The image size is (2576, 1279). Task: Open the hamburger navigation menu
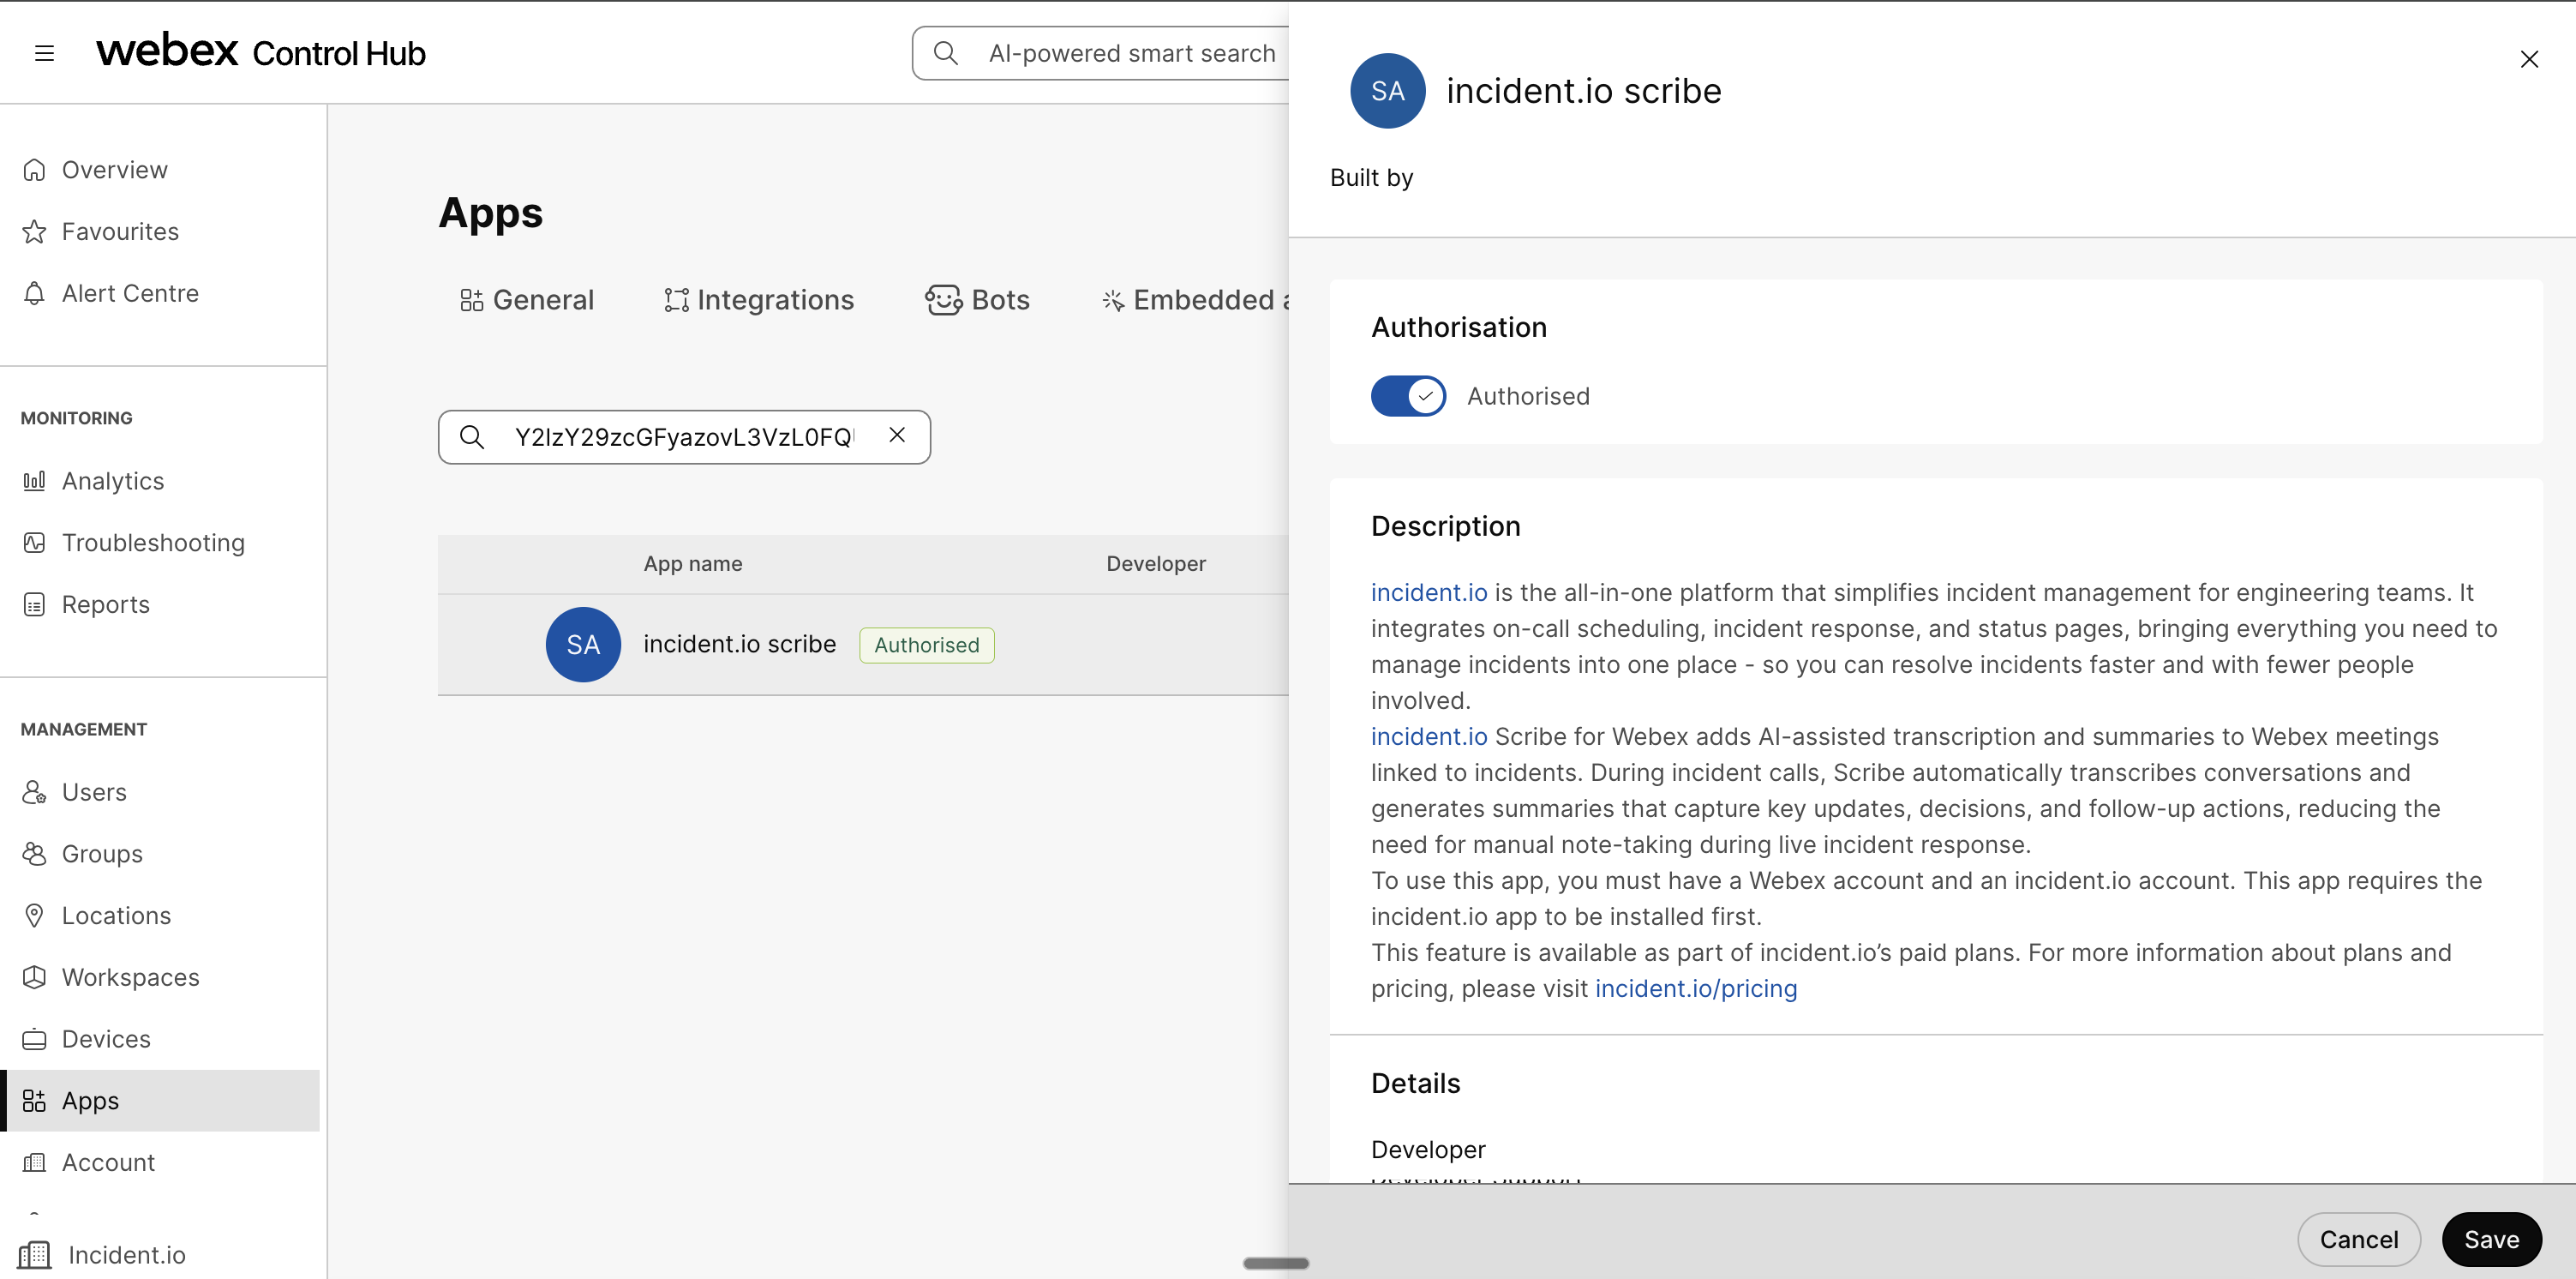(44, 53)
